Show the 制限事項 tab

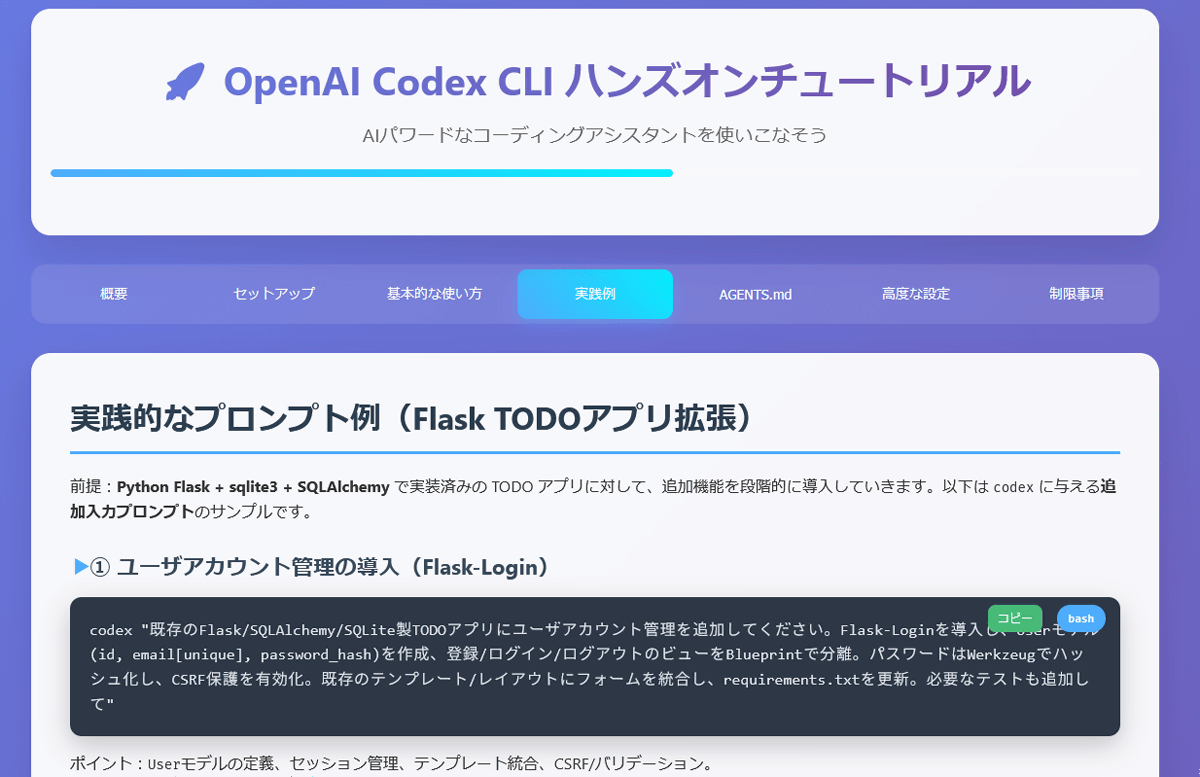[1076, 294]
